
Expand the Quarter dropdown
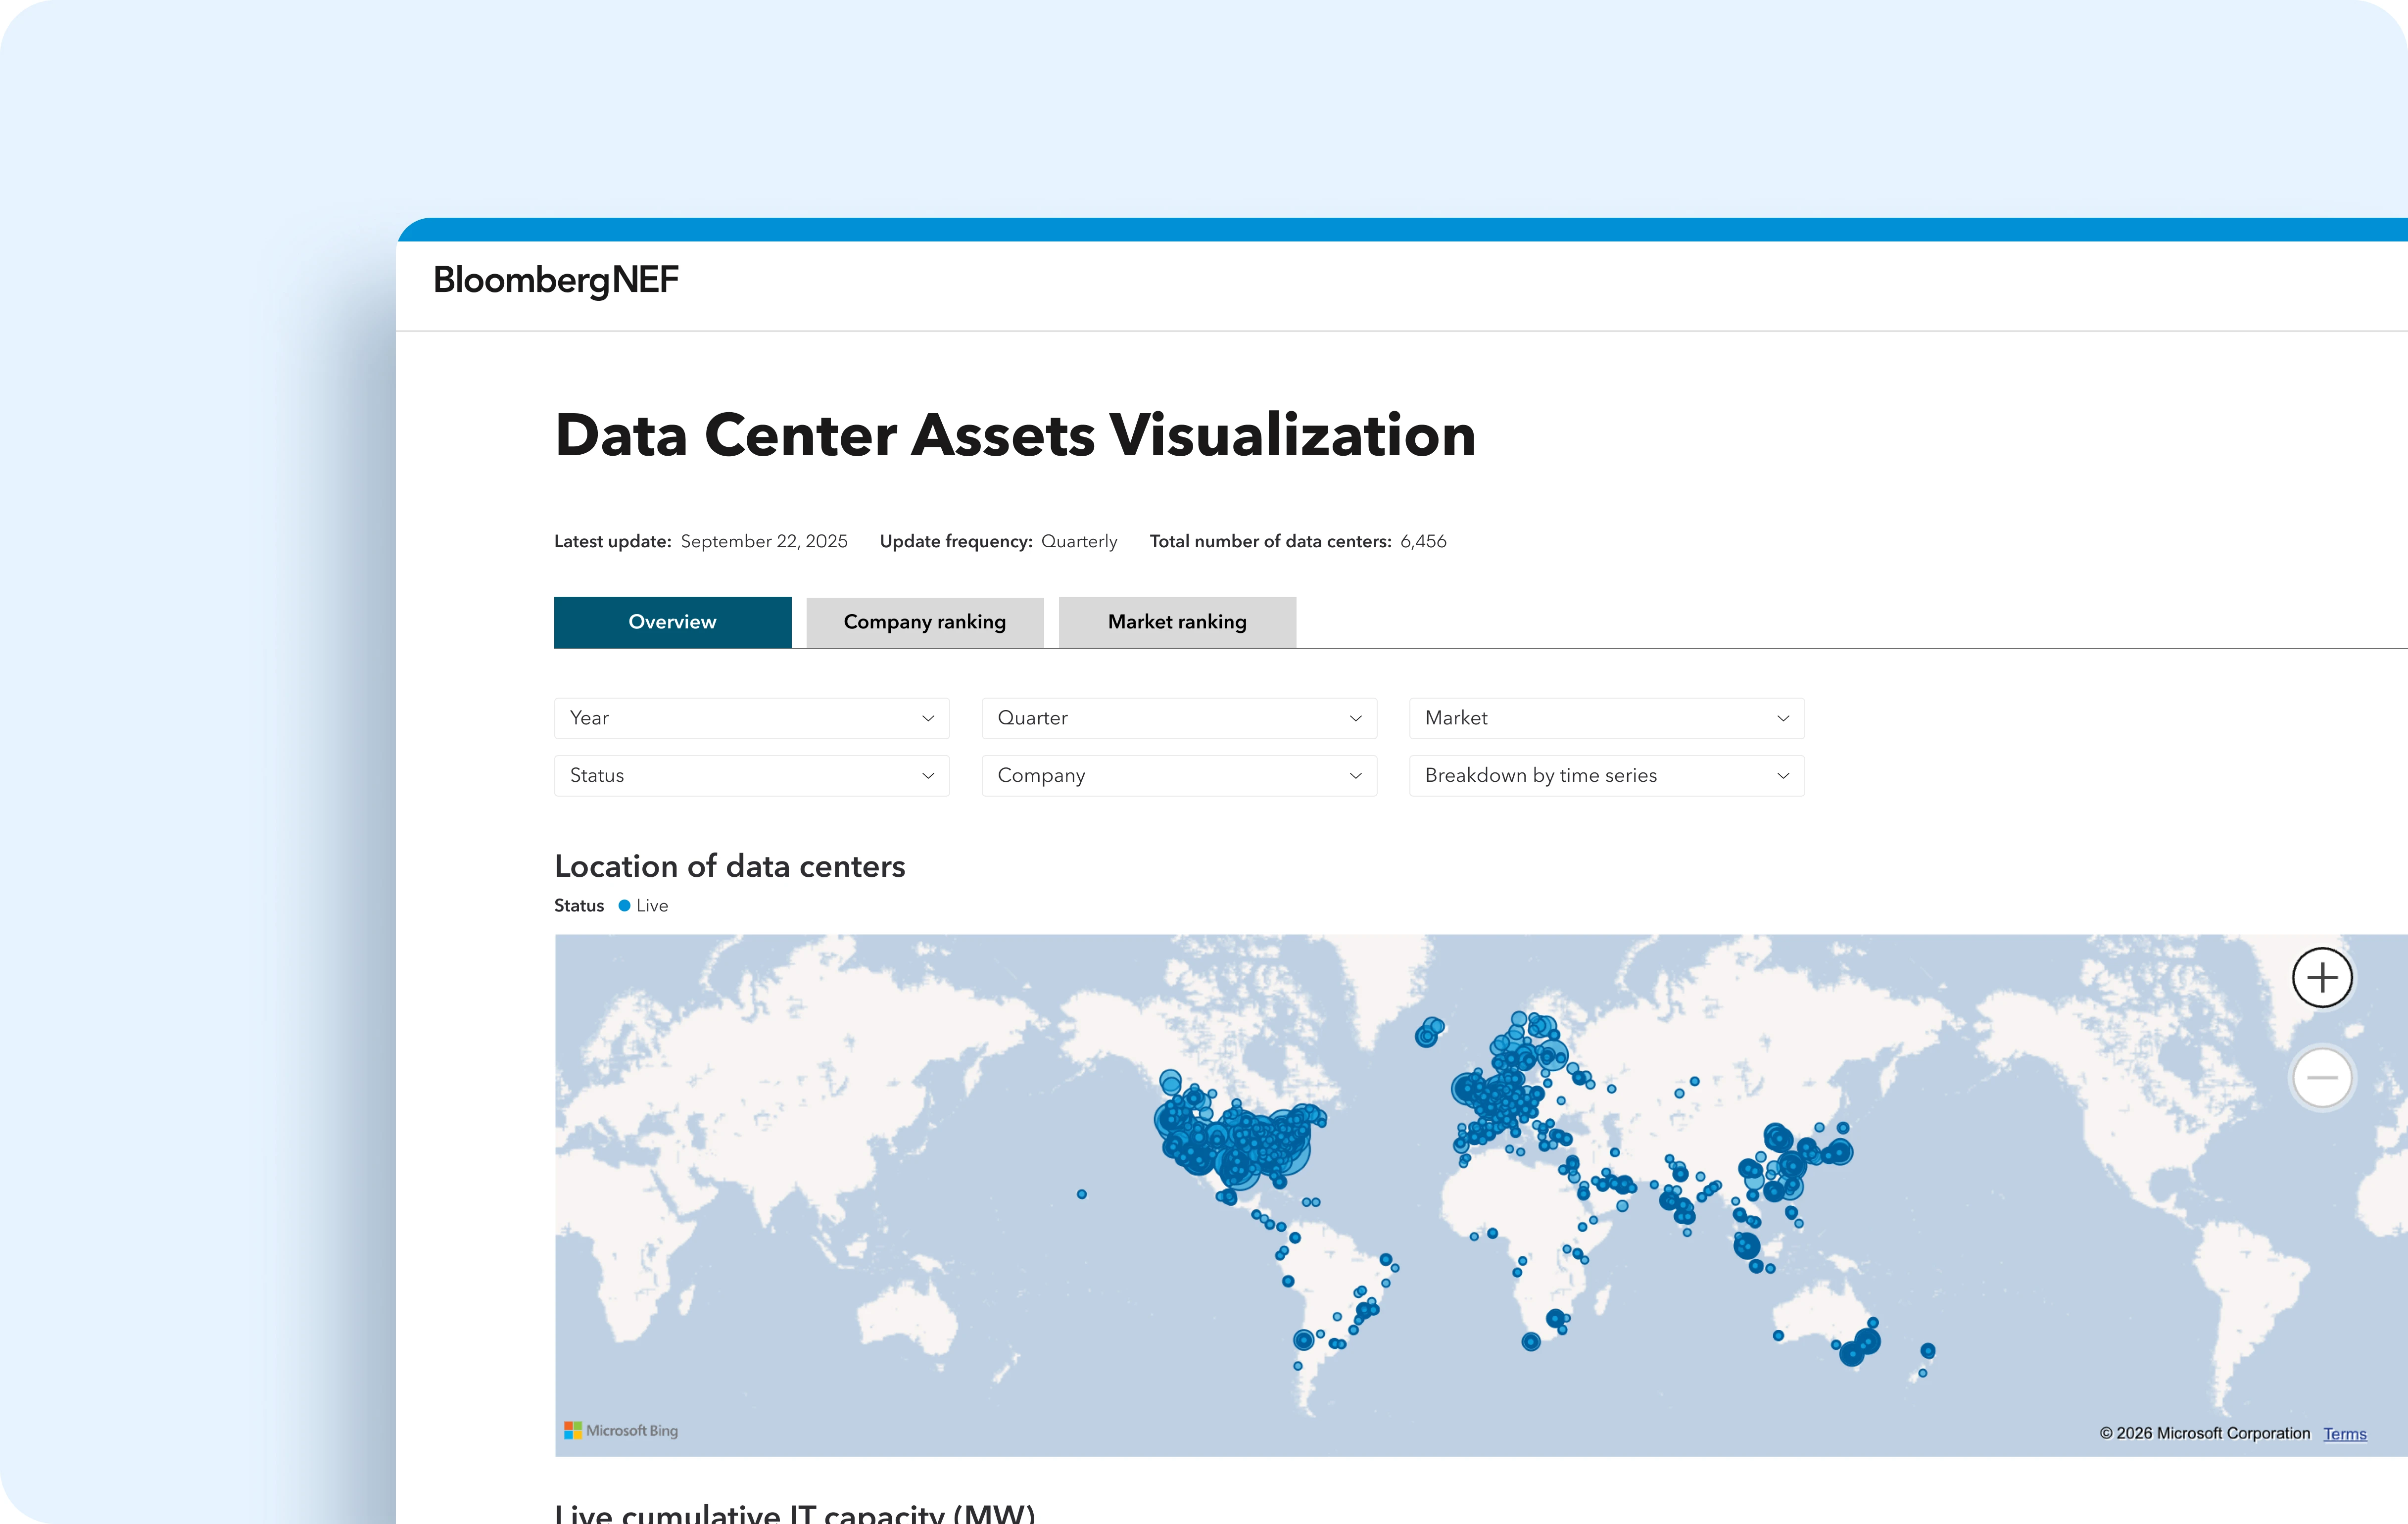1179,718
